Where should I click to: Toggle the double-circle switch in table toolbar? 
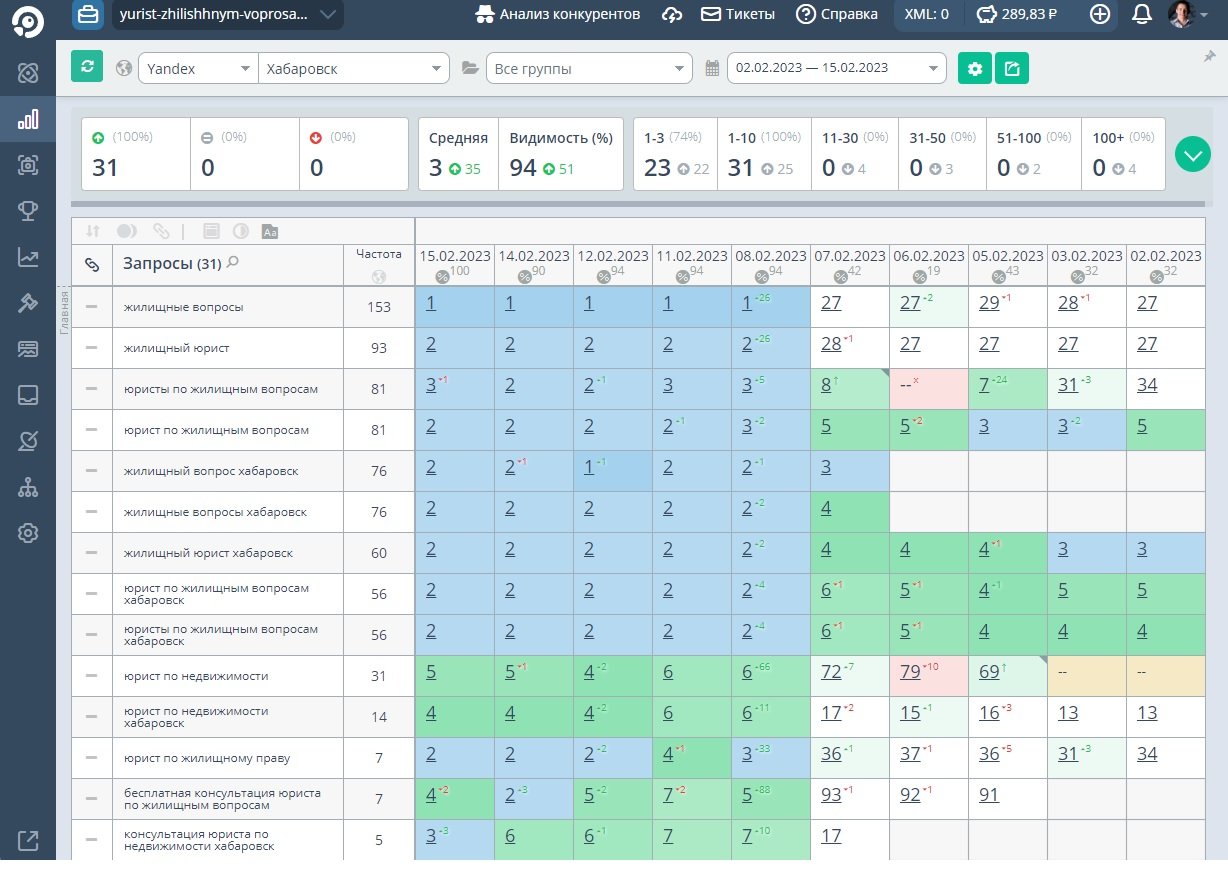(126, 231)
